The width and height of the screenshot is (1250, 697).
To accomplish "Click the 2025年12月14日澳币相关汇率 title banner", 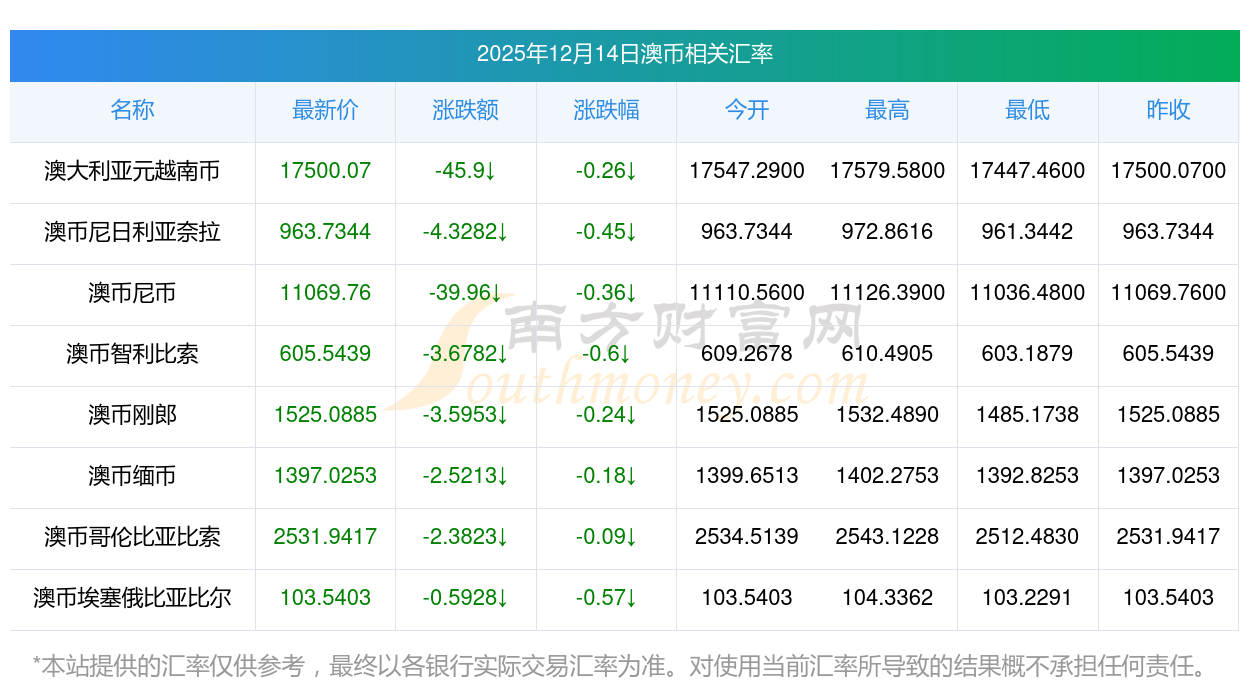I will (624, 54).
